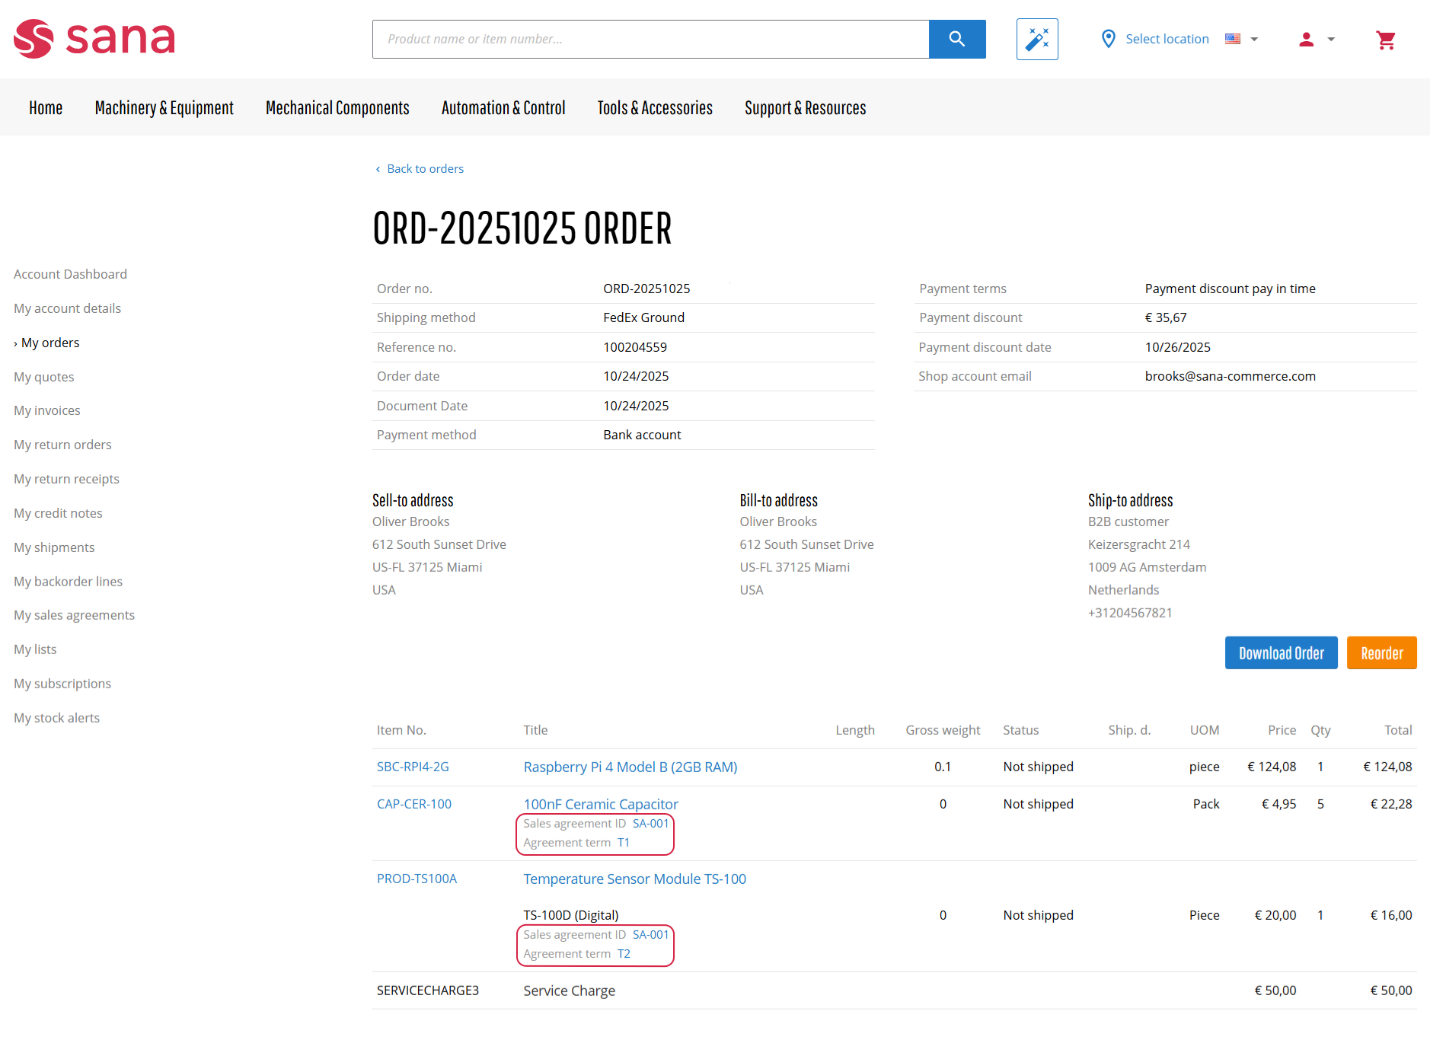Click item number PROD-TS100A
Image resolution: width=1430 pixels, height=1043 pixels.
tap(416, 879)
